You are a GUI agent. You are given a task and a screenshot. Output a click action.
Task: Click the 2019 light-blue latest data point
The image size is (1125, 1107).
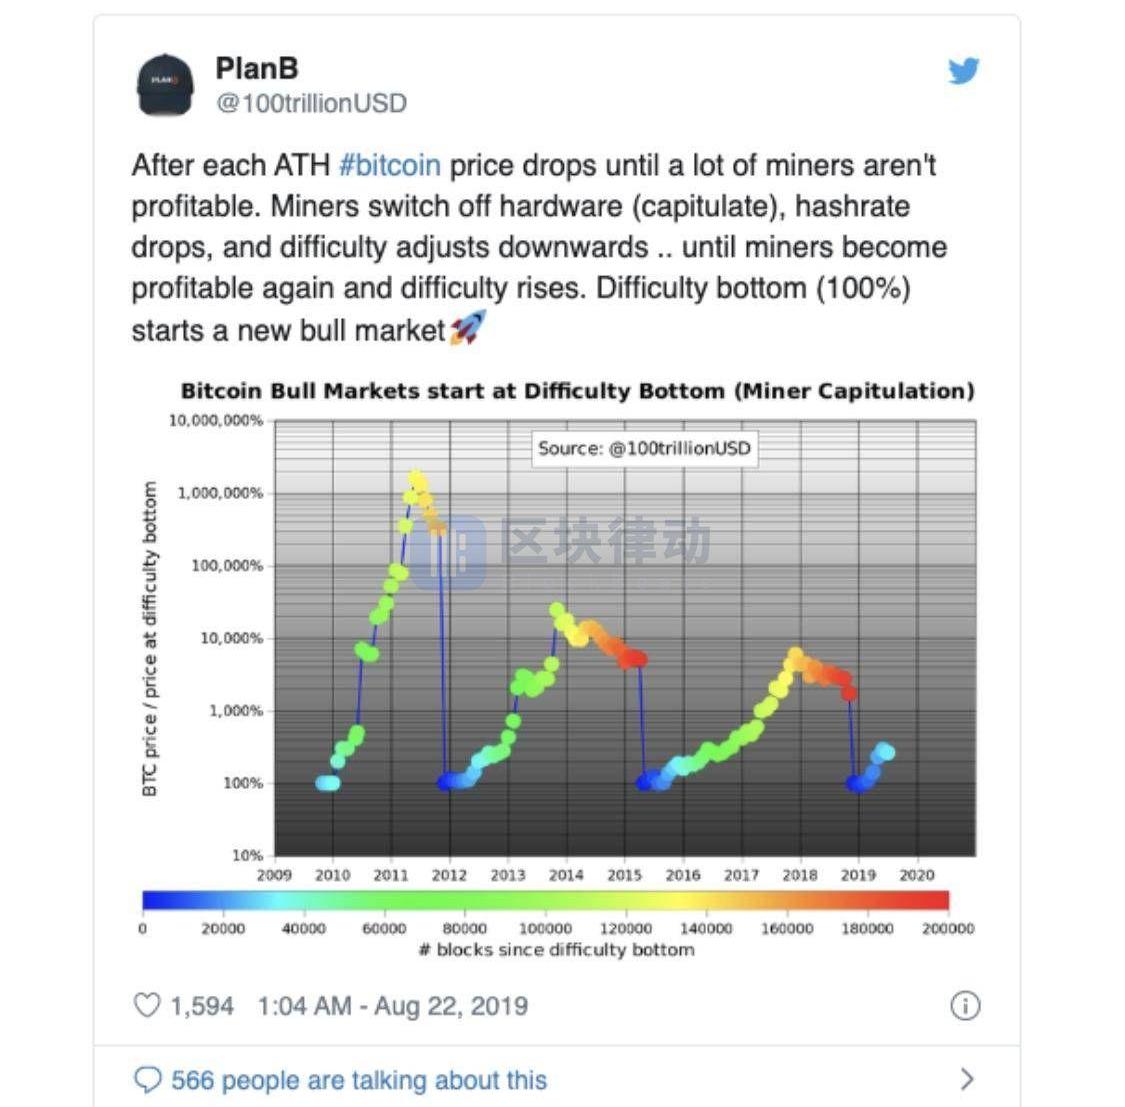pos(884,752)
